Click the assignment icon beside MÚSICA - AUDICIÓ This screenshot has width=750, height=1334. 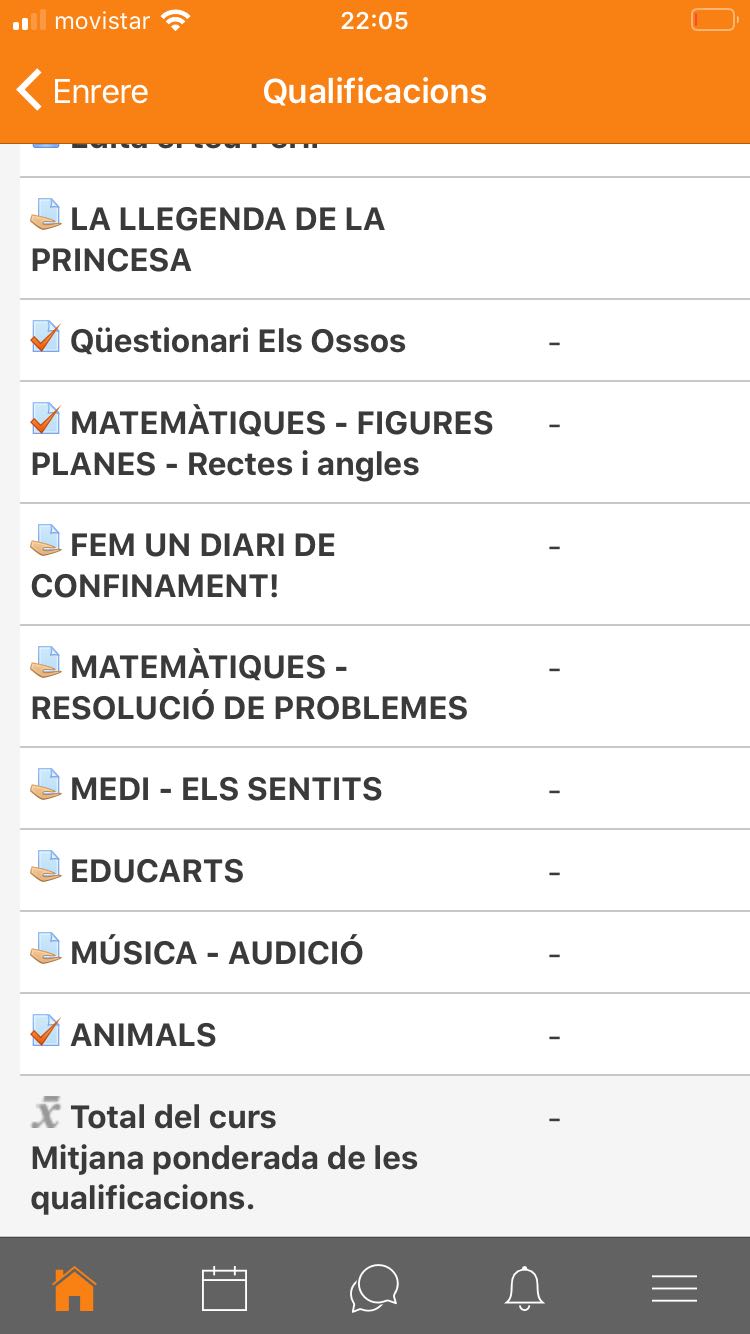coord(46,949)
